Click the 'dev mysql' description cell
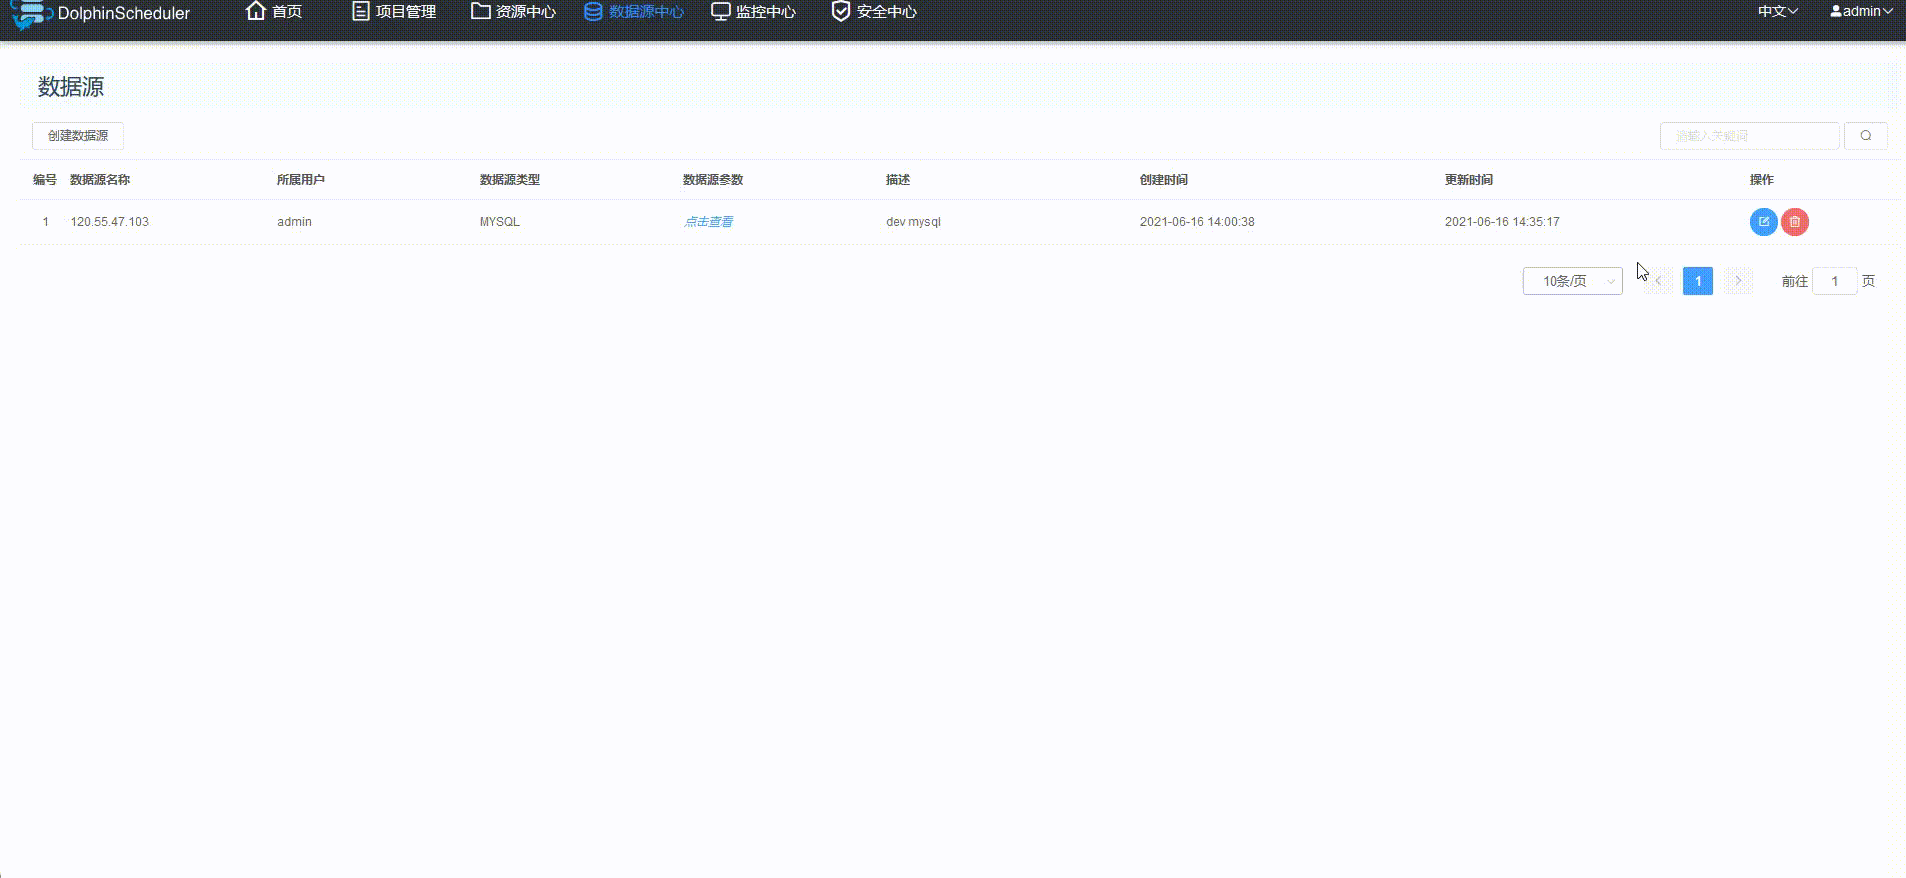The image size is (1906, 878). pos(913,222)
